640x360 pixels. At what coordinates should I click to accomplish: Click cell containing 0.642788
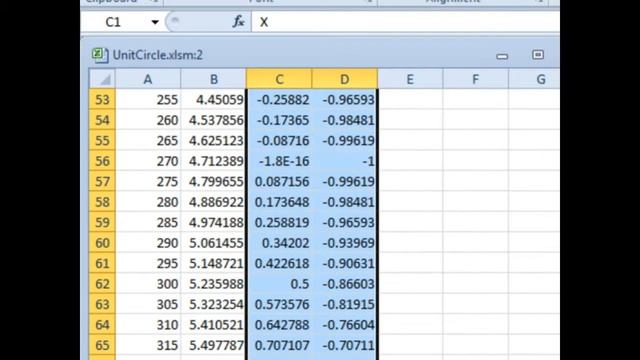(279, 324)
